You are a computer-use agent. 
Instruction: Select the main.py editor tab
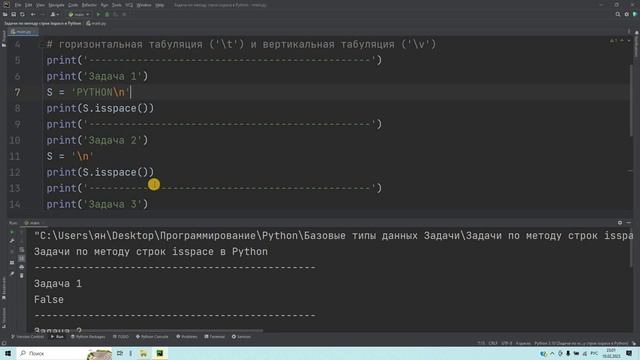(23, 32)
